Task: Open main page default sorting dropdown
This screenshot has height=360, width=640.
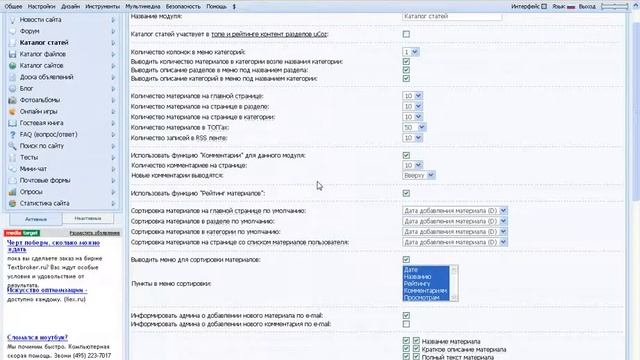Action: pos(455,211)
